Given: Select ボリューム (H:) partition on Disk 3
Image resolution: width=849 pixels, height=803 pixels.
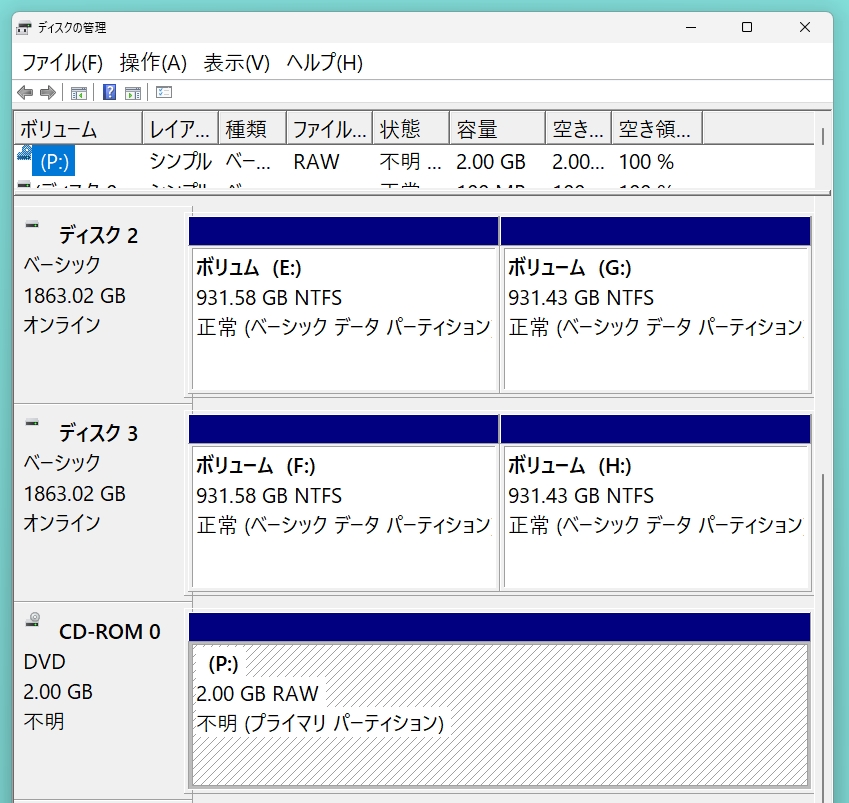Looking at the screenshot, I should 656,502.
